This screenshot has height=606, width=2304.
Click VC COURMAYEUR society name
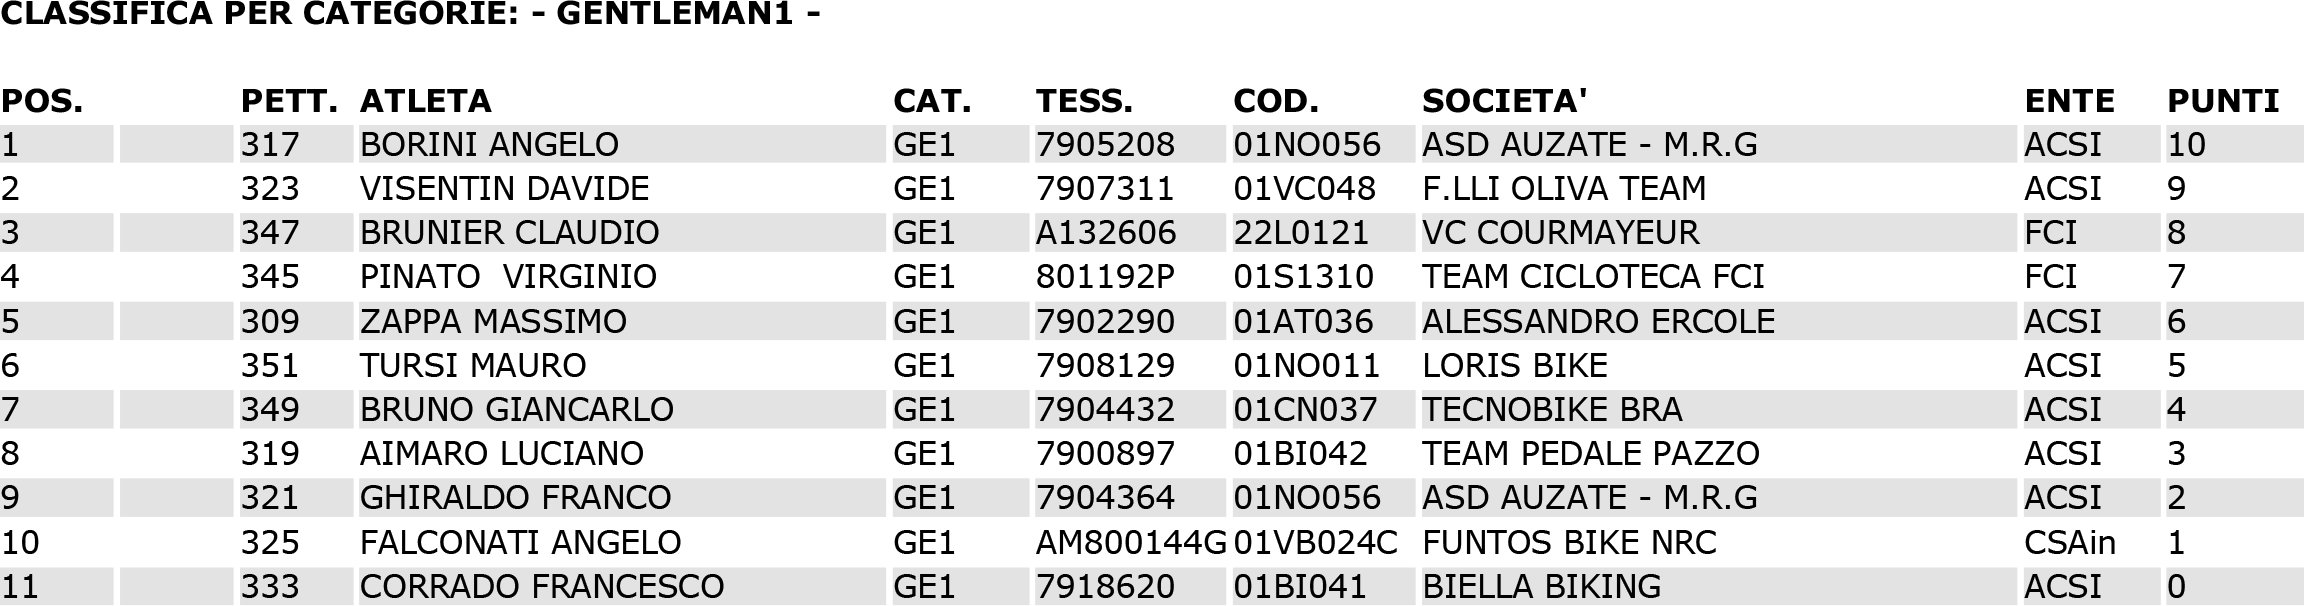[x=1560, y=233]
